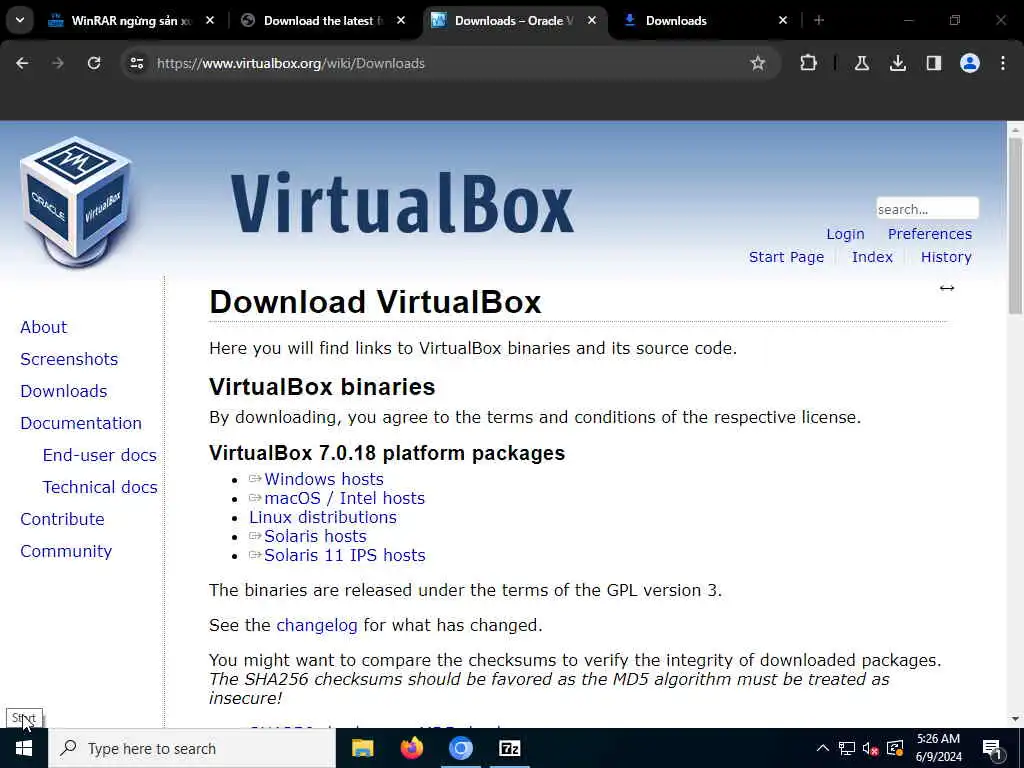Open Screenshots in the sidebar
1024x768 pixels.
69,359
